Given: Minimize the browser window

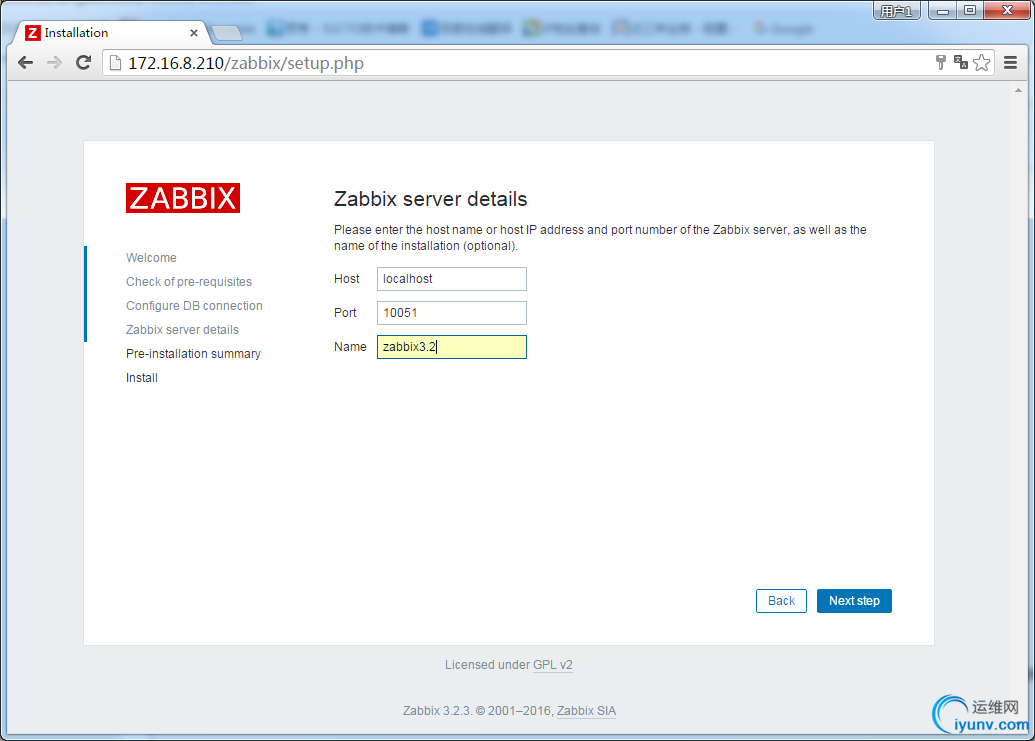Looking at the screenshot, I should pos(943,11).
